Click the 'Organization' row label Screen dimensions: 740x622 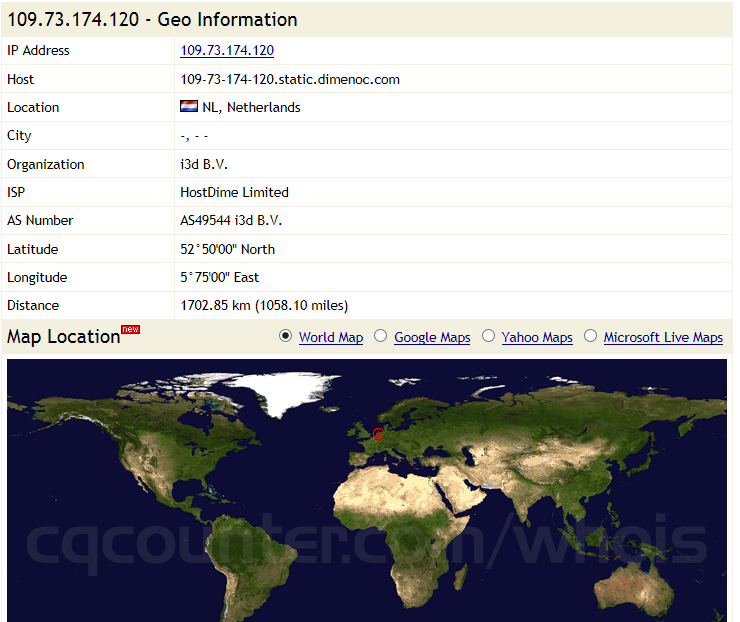46,165
